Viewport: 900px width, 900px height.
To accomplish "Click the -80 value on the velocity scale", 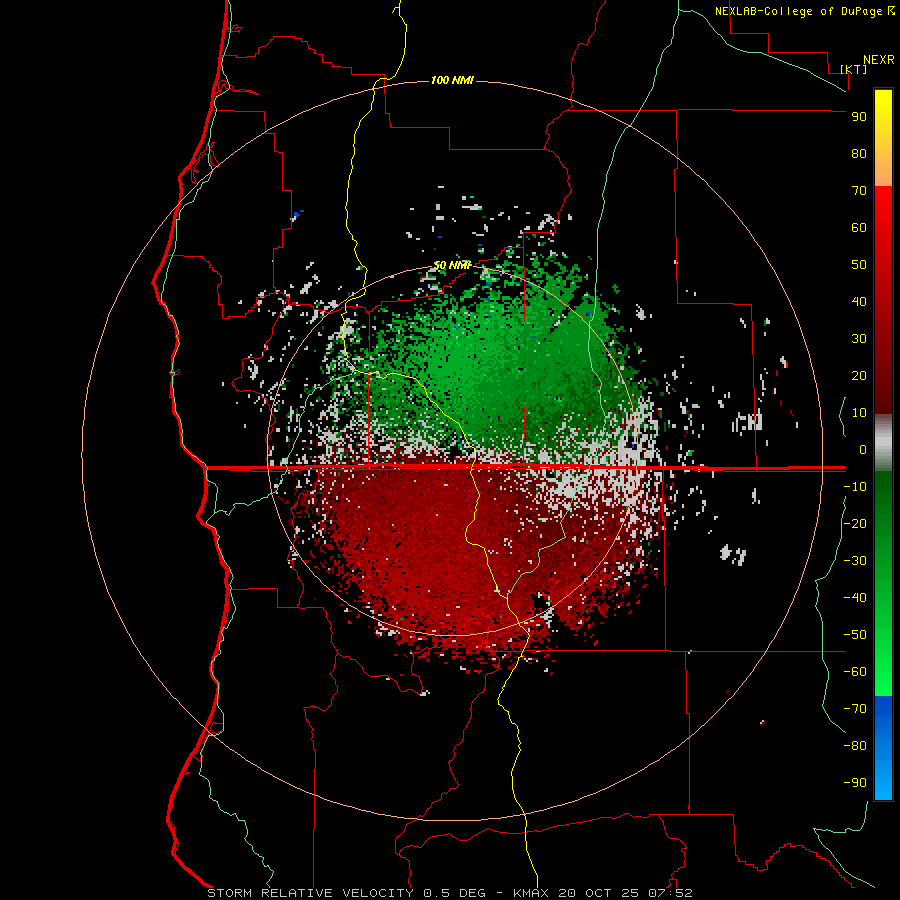I will 855,746.
